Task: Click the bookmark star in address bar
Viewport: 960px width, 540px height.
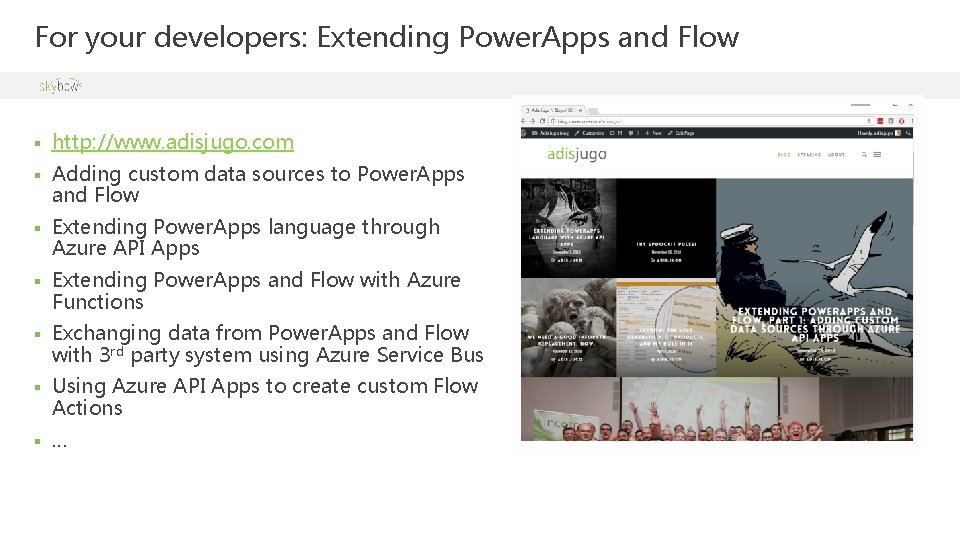Action: [x=869, y=121]
